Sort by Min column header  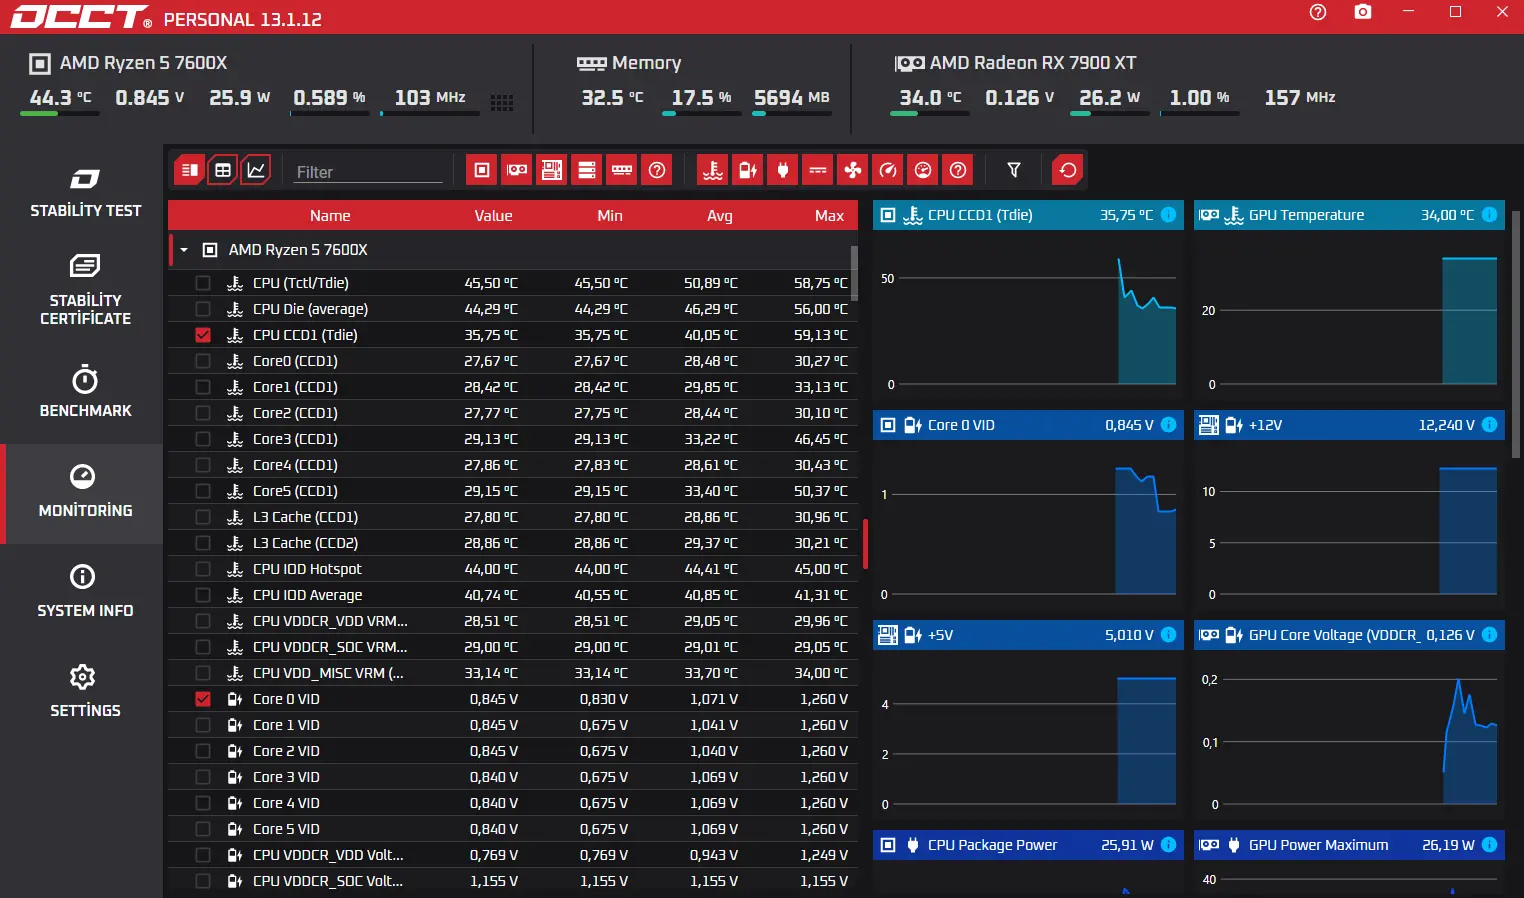point(610,216)
